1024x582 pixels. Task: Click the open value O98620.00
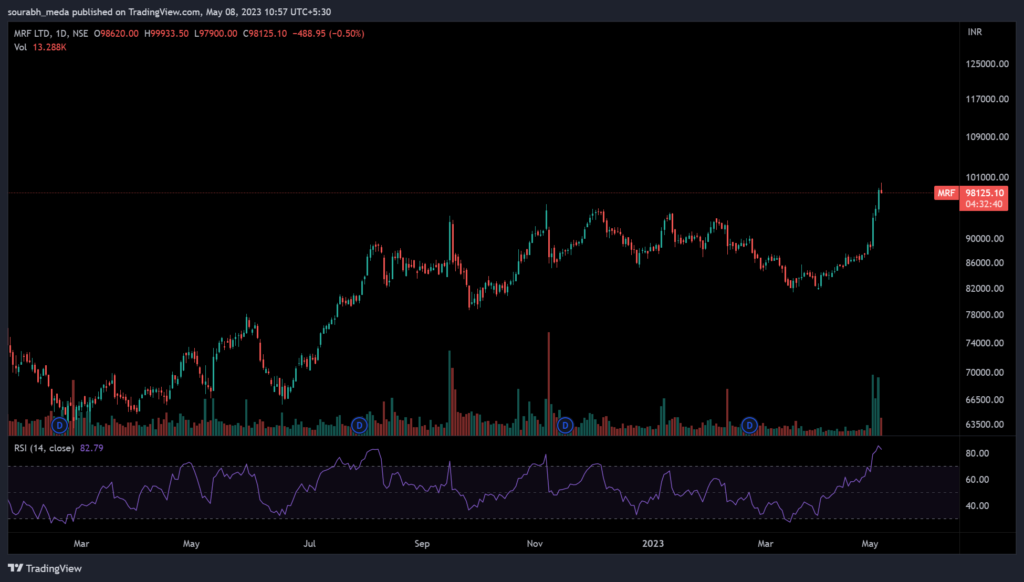pos(116,33)
